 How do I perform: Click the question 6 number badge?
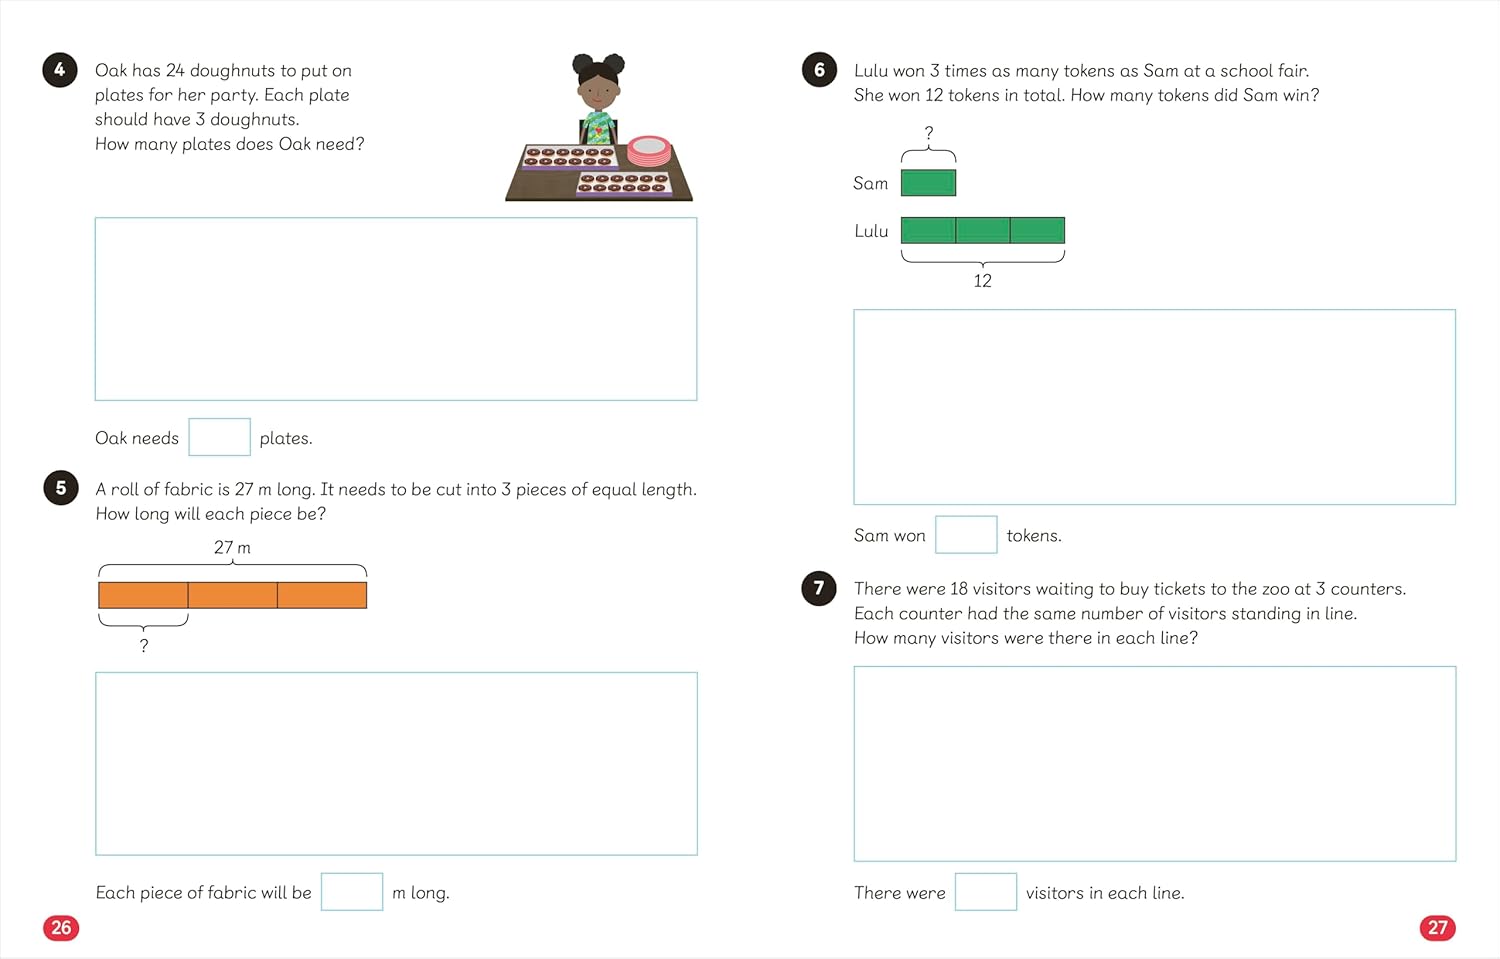pos(819,70)
